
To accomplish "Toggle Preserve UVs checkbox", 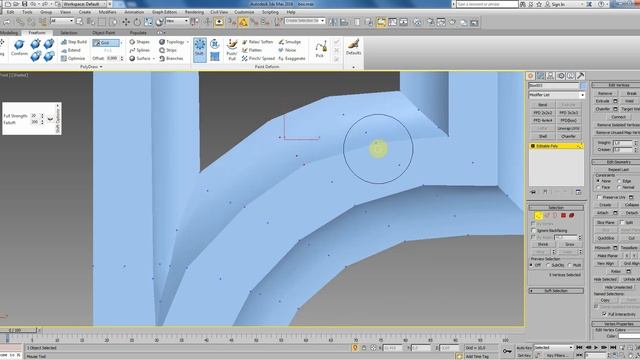I will (x=599, y=197).
